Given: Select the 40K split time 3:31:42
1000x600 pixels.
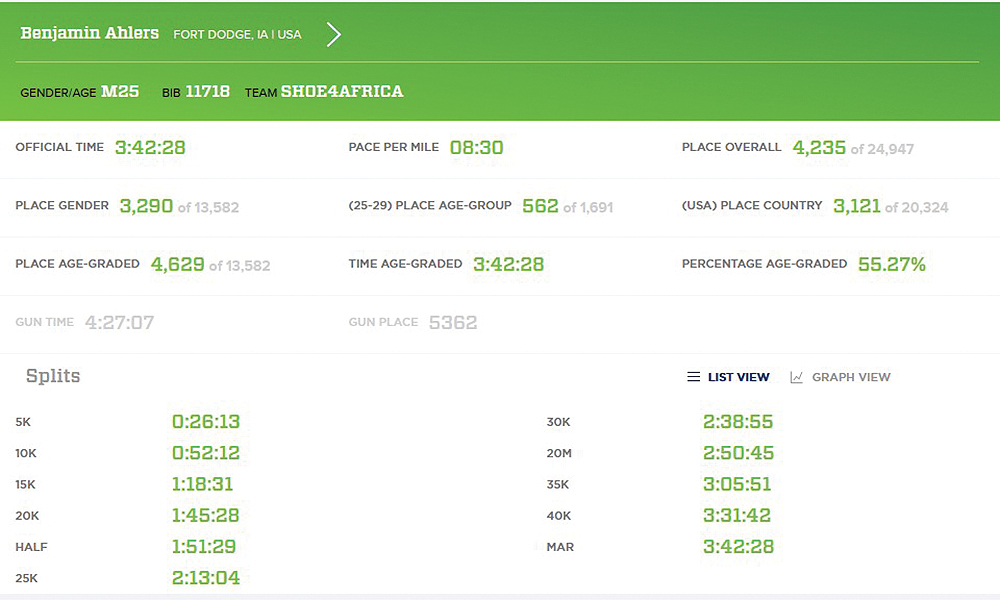Looking at the screenshot, I should pyautogui.click(x=738, y=516).
